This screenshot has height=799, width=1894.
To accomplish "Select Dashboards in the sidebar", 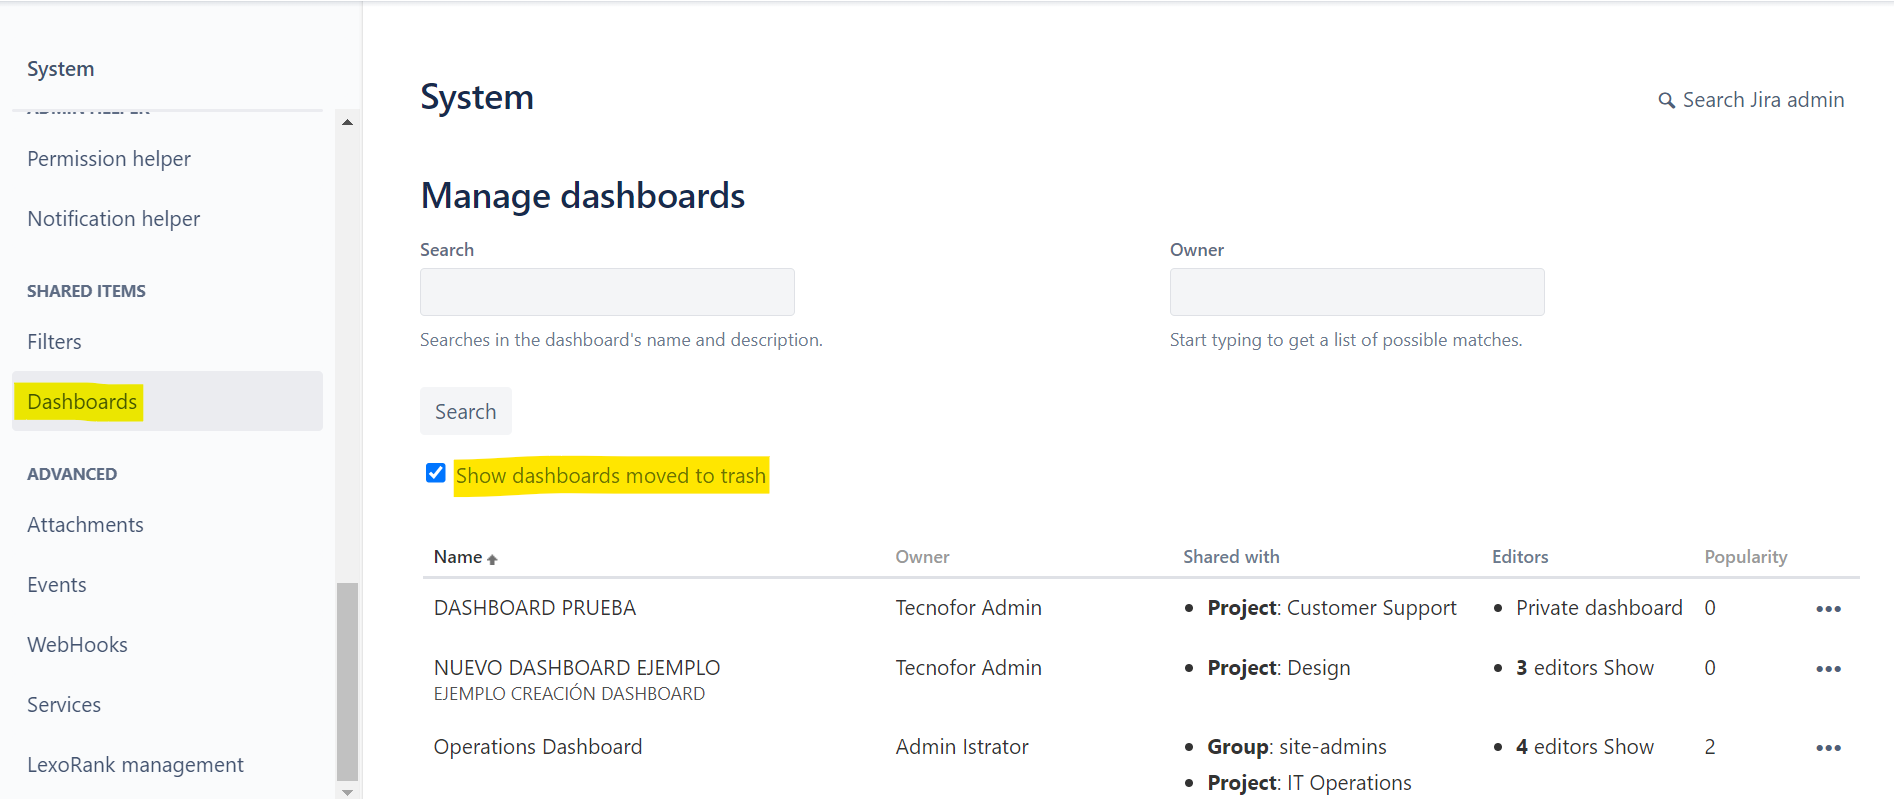I will [x=167, y=401].
